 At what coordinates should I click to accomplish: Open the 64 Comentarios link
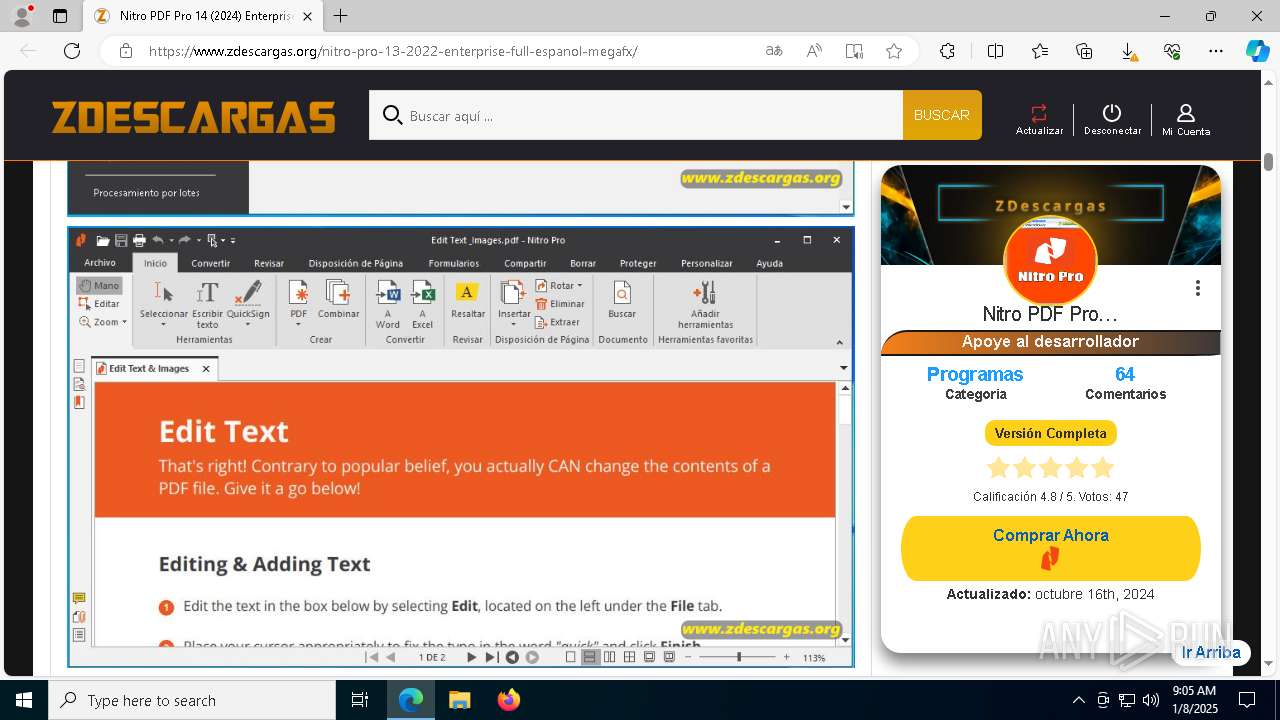[1125, 374]
